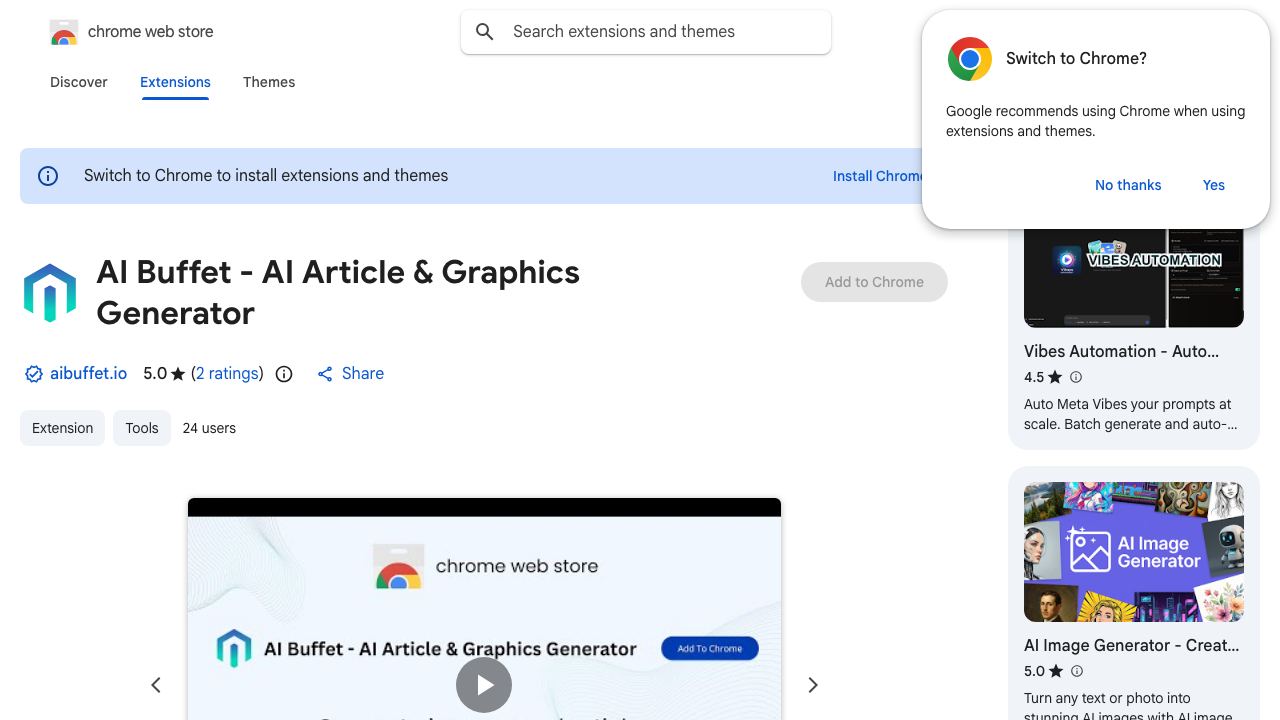
Task: Click the Vibes Automation description text
Action: (x=1130, y=415)
